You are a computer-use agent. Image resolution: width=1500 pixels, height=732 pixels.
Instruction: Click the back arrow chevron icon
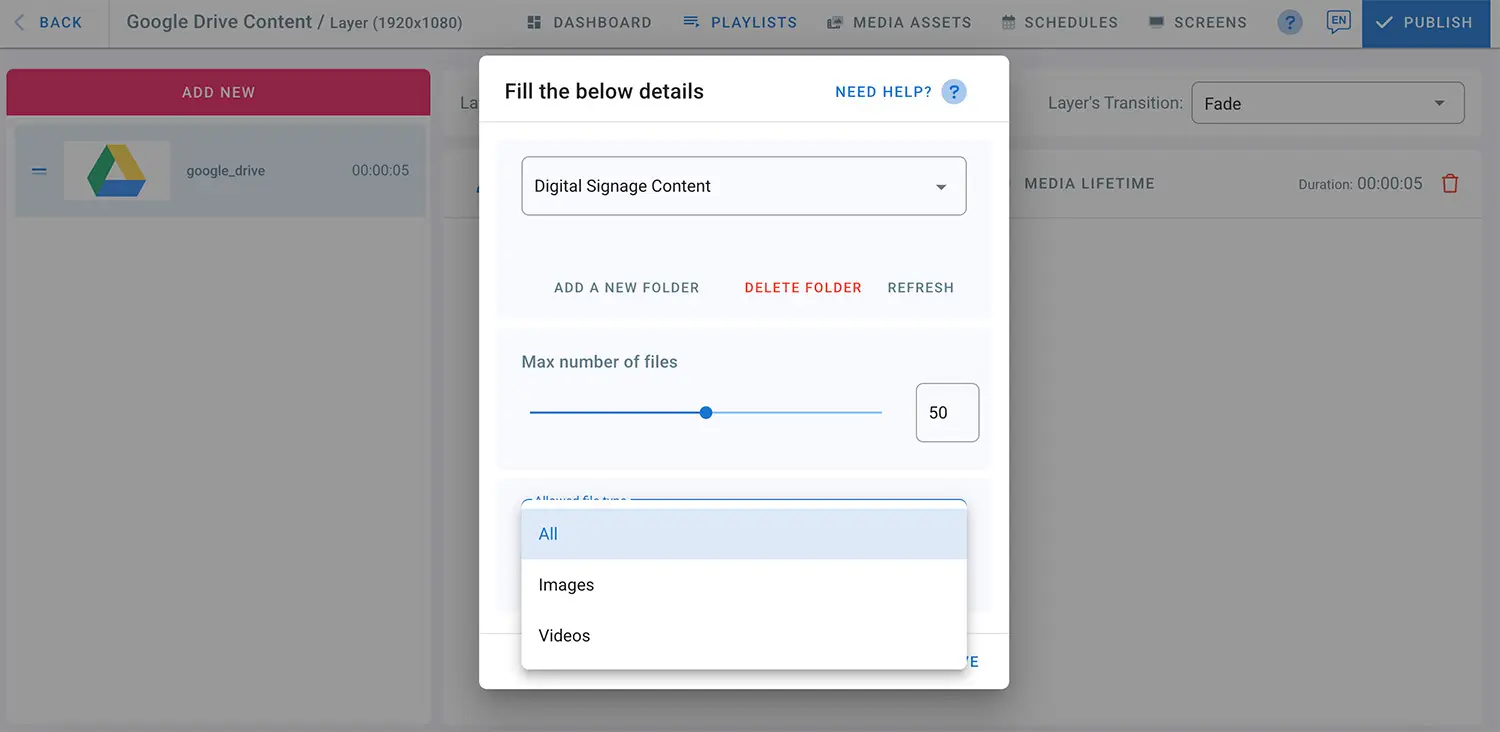click(19, 22)
